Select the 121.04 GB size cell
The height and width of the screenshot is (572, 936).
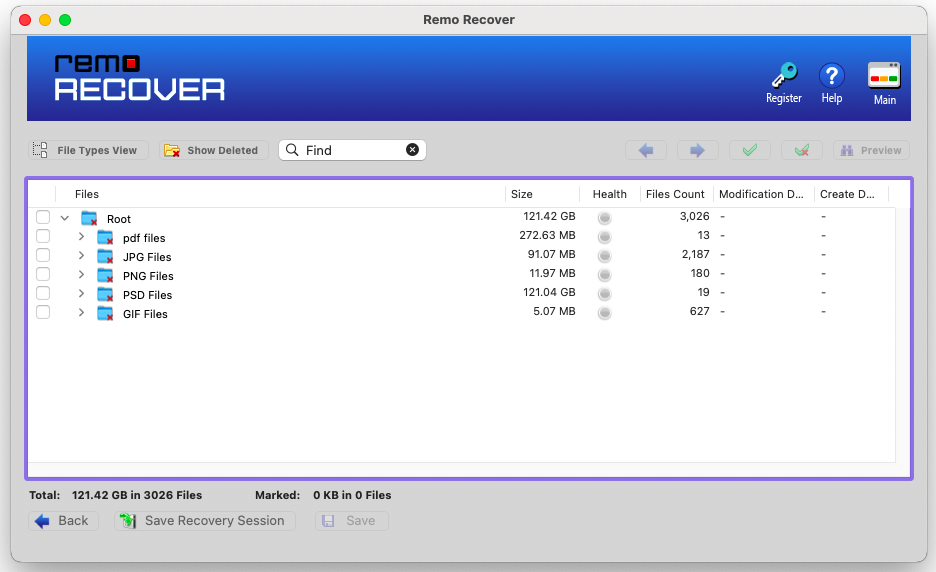pos(549,293)
